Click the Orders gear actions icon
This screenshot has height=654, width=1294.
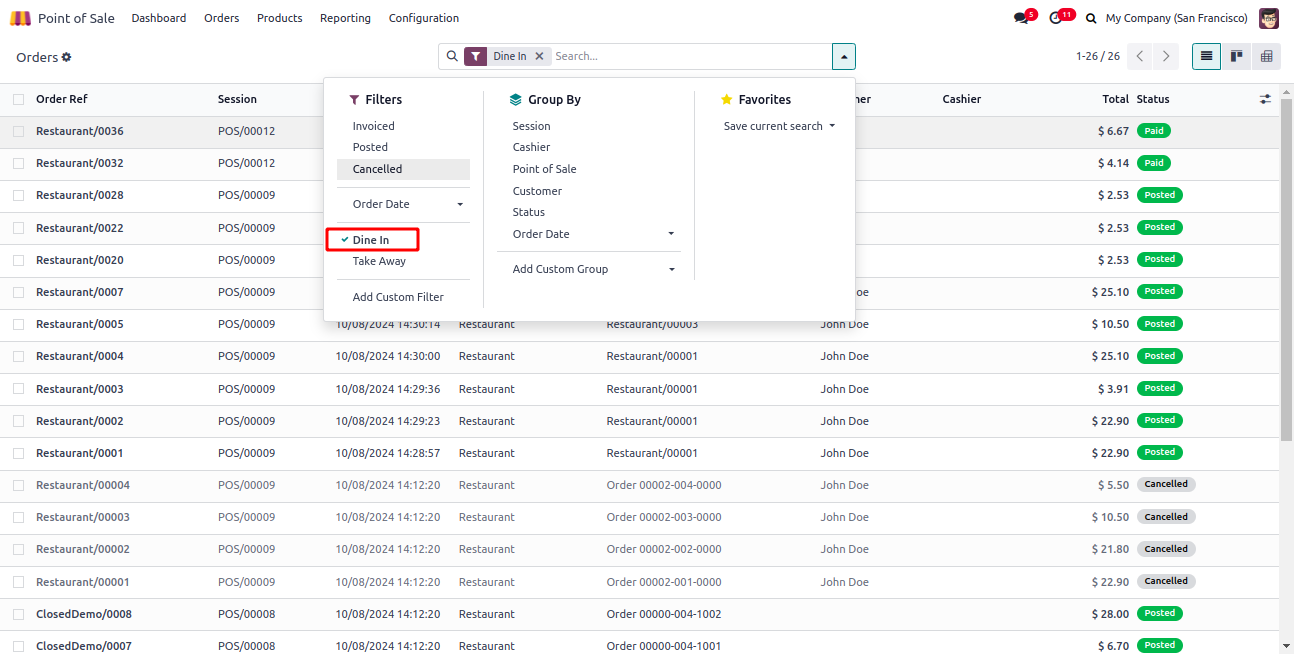[x=67, y=57]
